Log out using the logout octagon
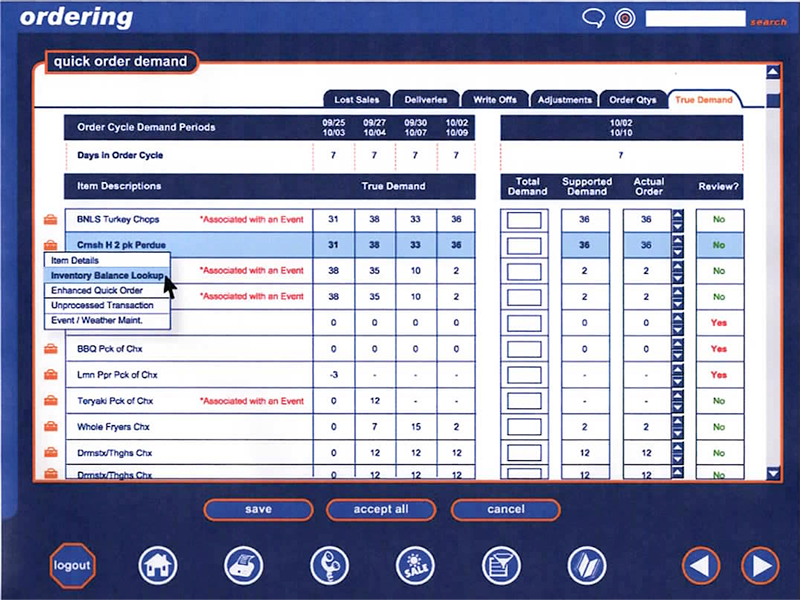 [x=72, y=566]
